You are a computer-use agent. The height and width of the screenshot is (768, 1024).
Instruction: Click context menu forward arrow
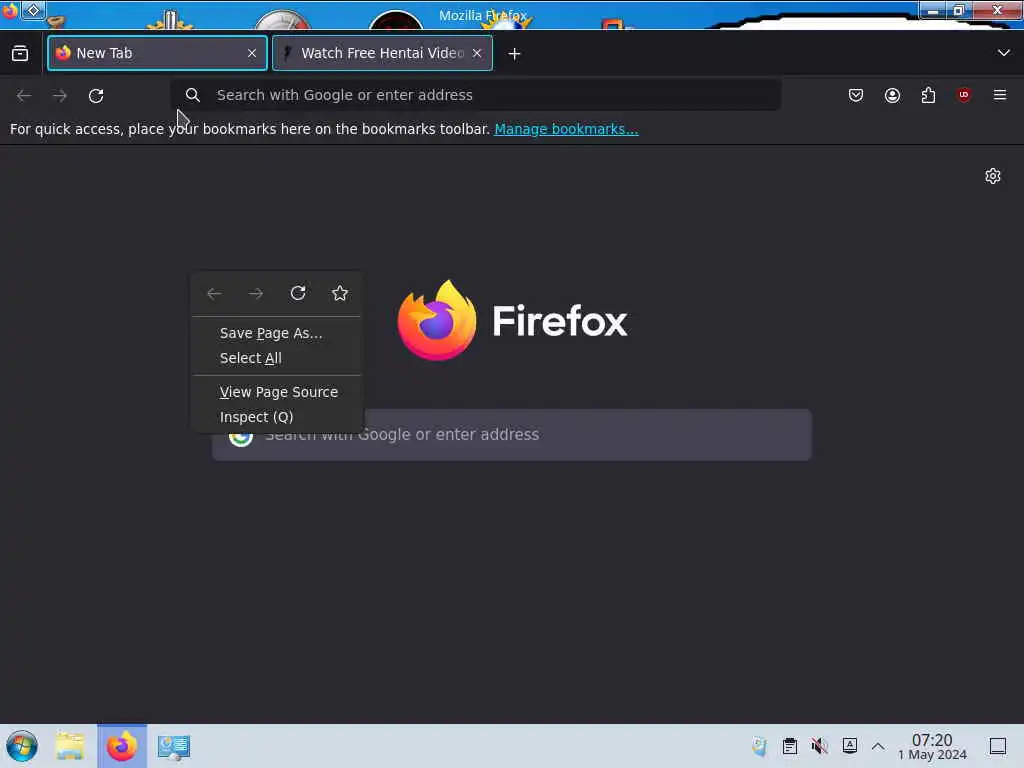pos(256,293)
